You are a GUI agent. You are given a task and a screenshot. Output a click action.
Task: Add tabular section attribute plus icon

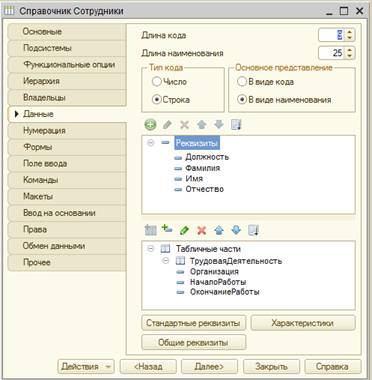tap(167, 229)
